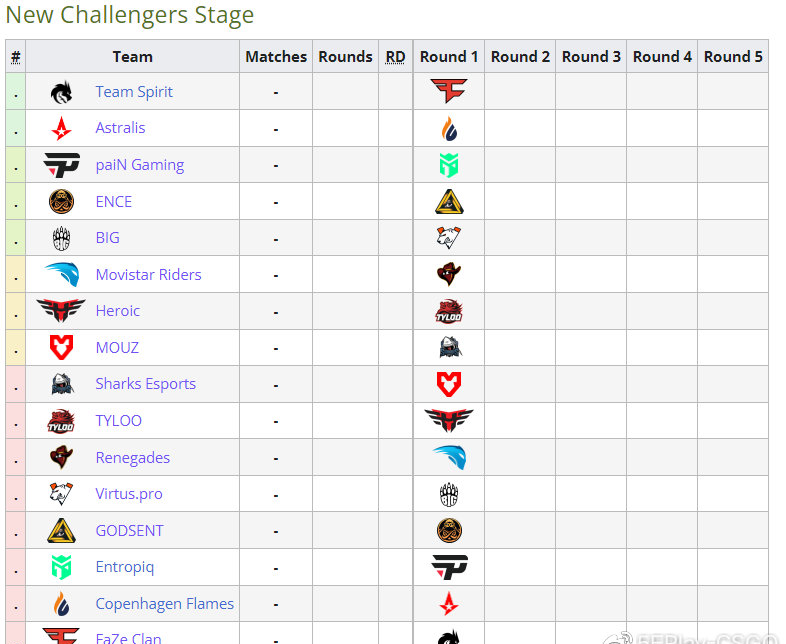
Task: Click the RD column header abbreviation
Action: tap(395, 57)
